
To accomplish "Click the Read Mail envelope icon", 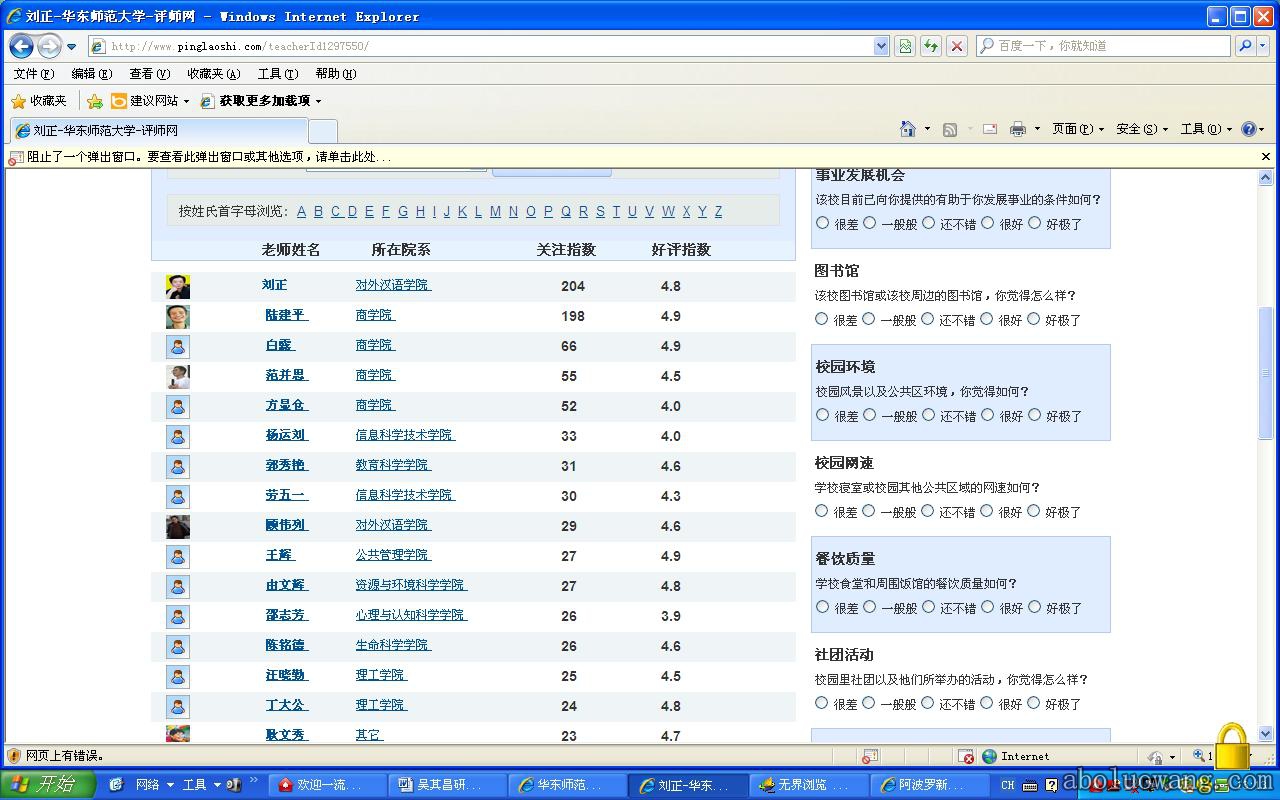I will tap(990, 129).
